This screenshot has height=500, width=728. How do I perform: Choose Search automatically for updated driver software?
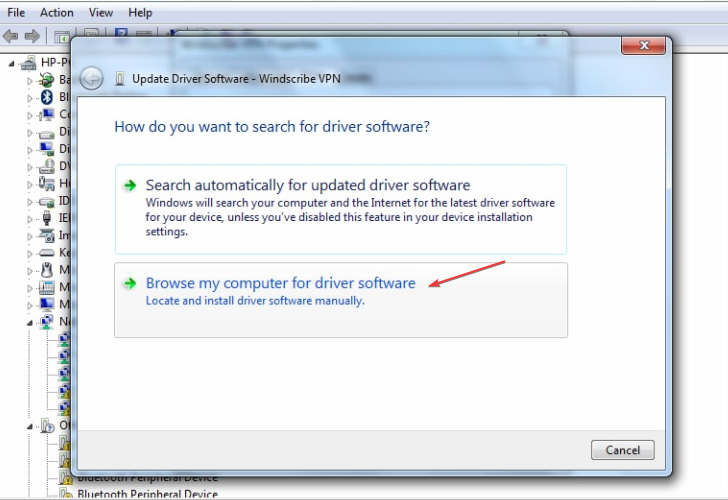(x=341, y=209)
